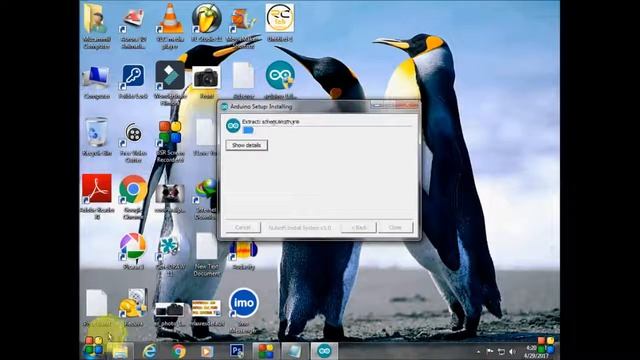
Task: Open Internet Download Manager desktop shortcut
Action: (x=206, y=198)
